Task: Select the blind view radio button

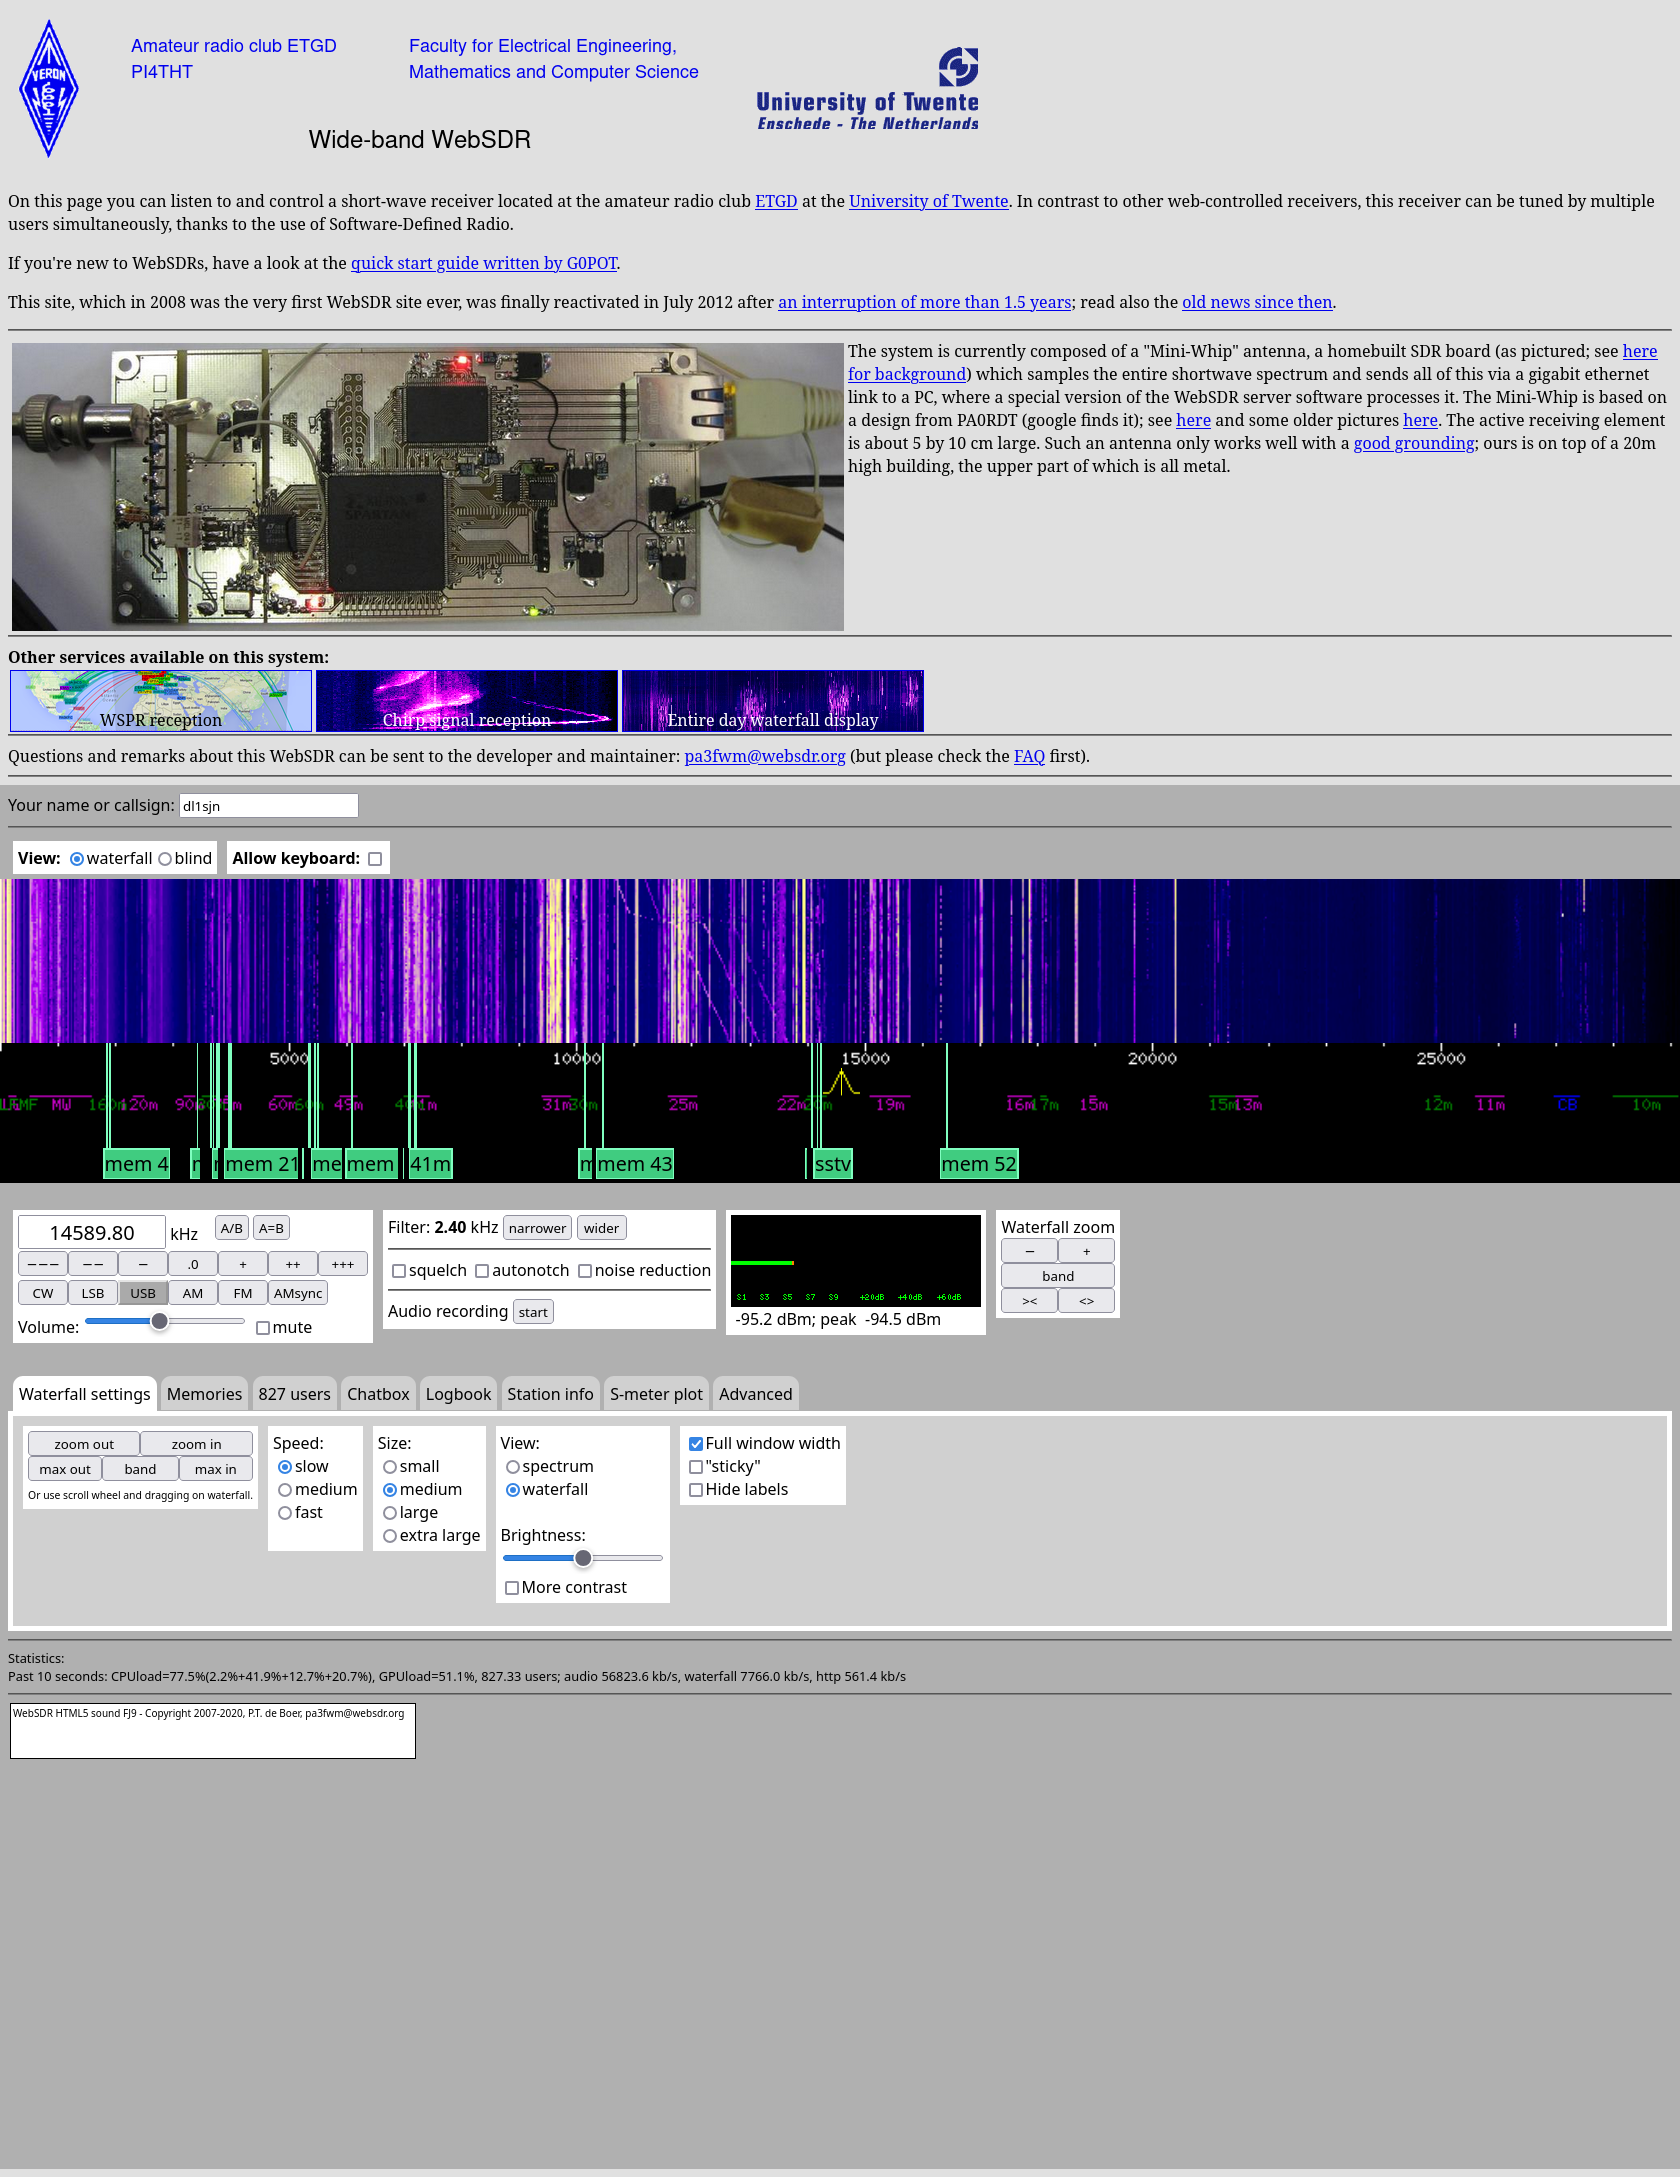Action: [x=165, y=859]
